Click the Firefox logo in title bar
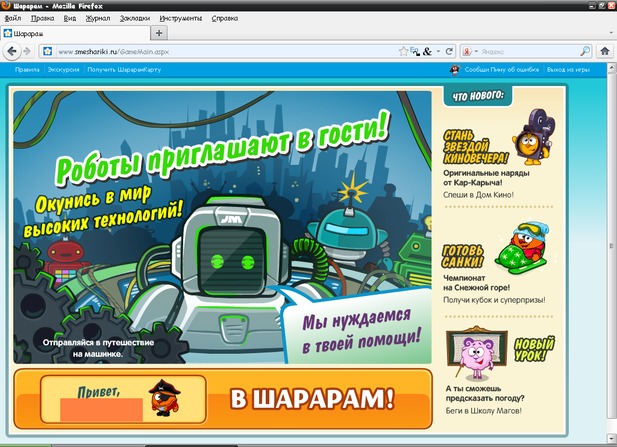The height and width of the screenshot is (447, 617). pyautogui.click(x=6, y=6)
